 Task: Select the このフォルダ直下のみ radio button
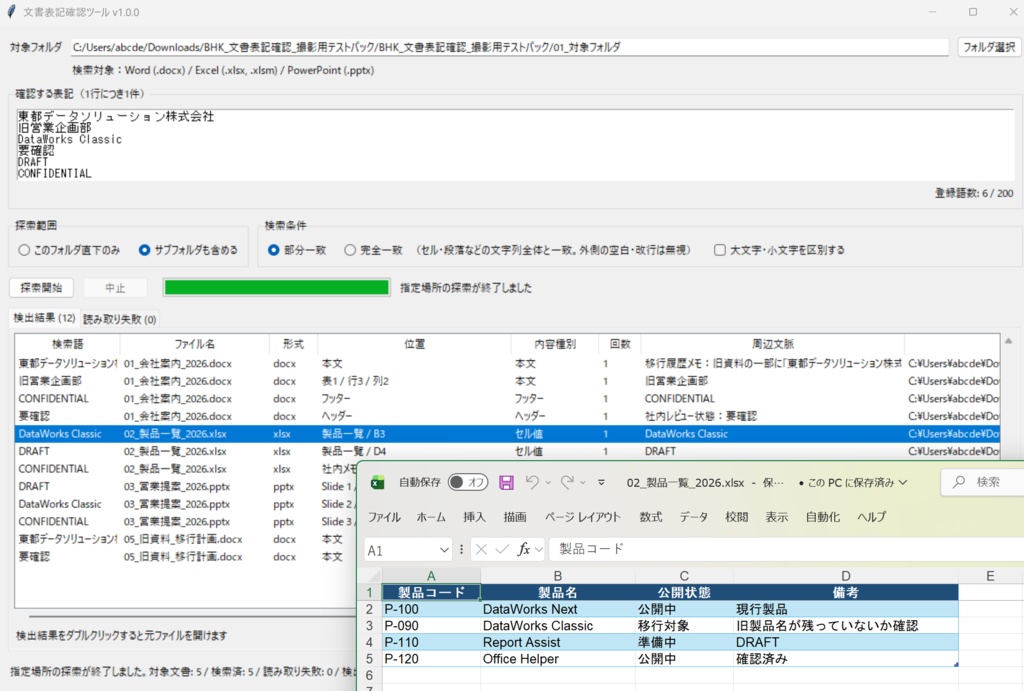coord(24,250)
